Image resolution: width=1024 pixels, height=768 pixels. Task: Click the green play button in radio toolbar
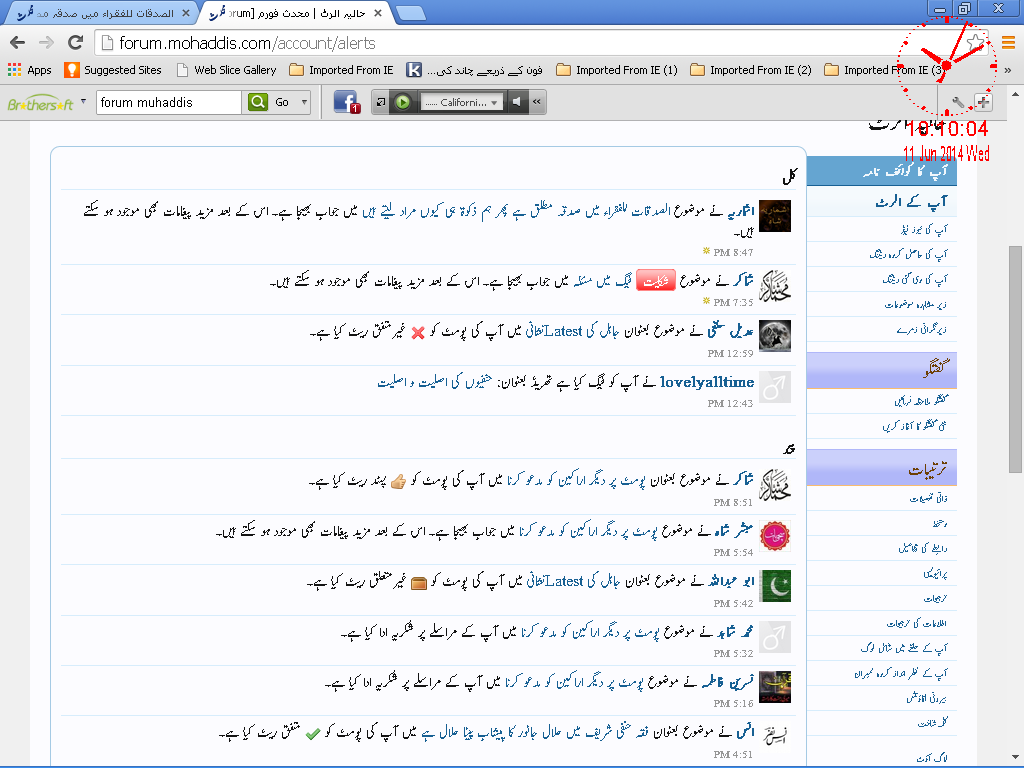pos(403,102)
